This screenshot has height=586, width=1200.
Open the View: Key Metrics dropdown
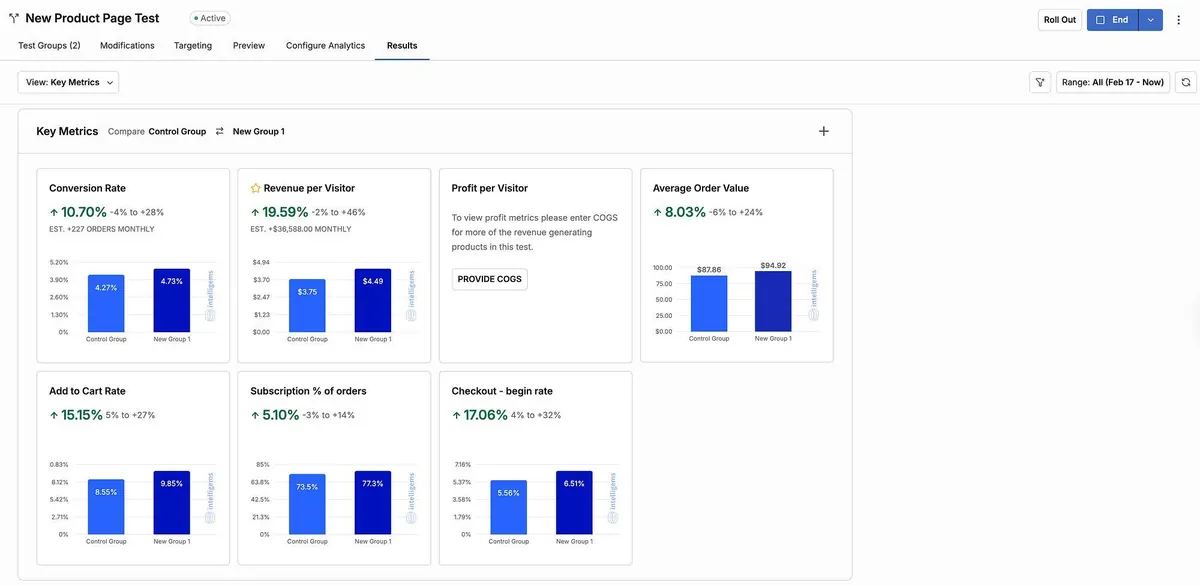tap(68, 82)
